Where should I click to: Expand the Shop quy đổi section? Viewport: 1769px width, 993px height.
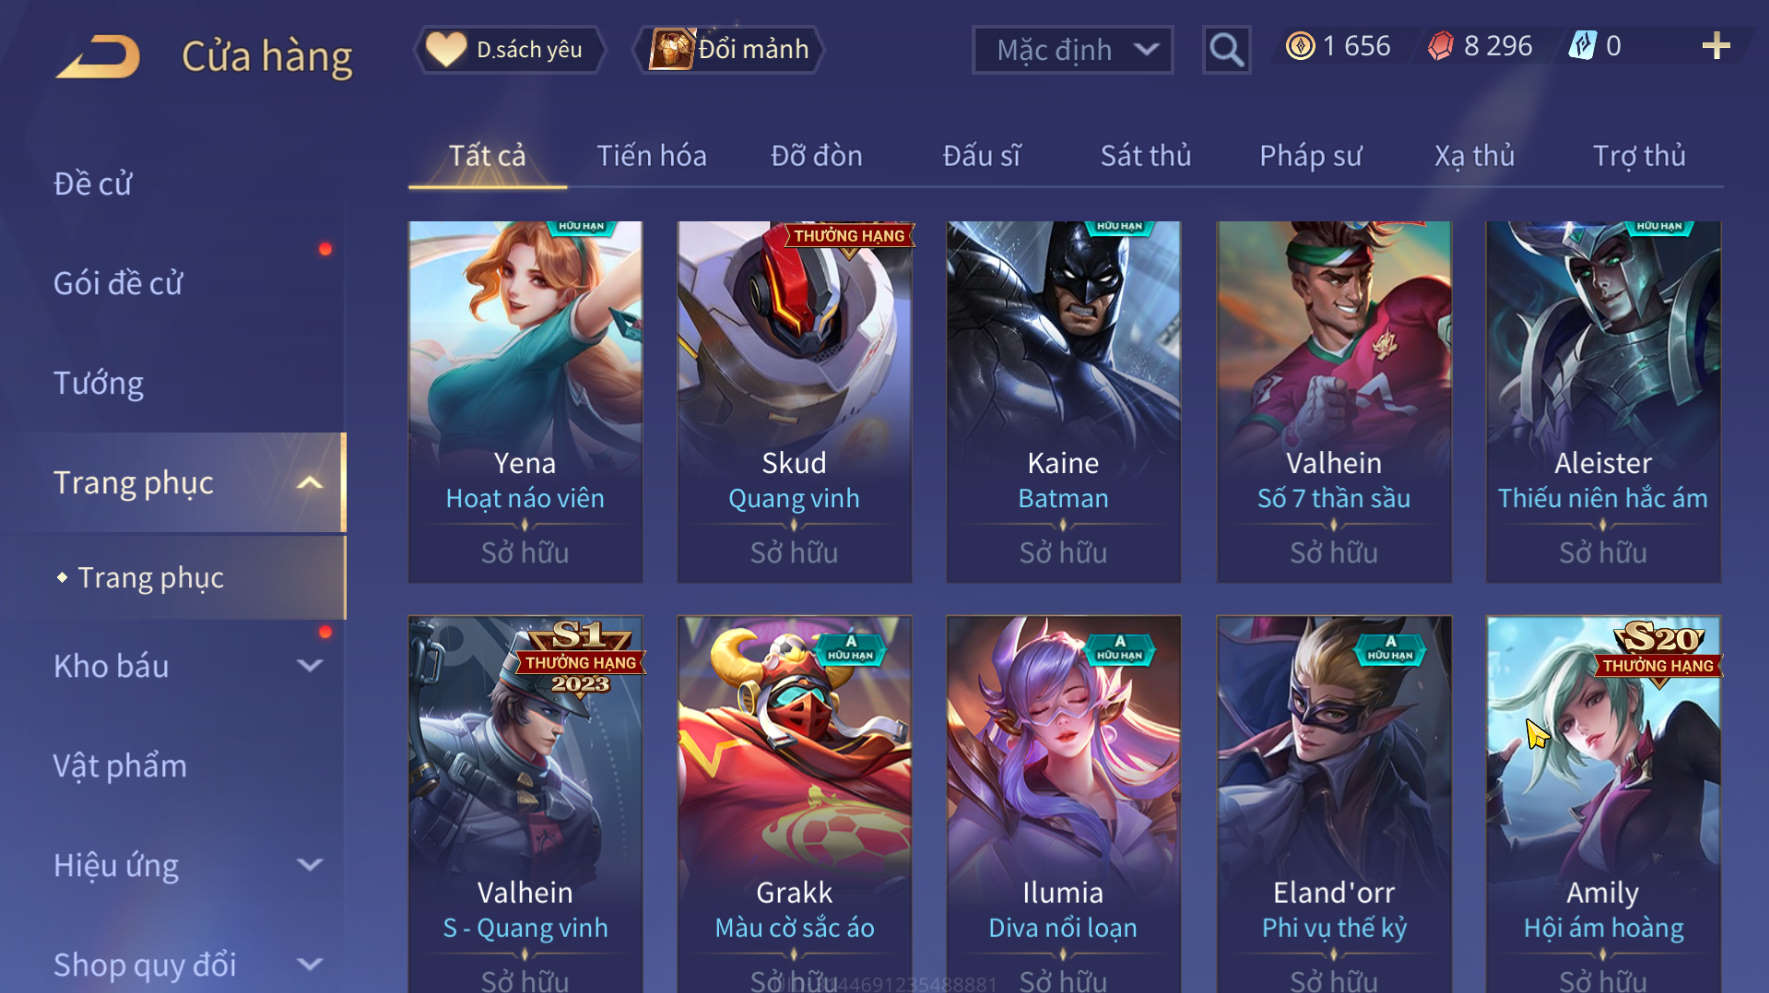tap(310, 965)
